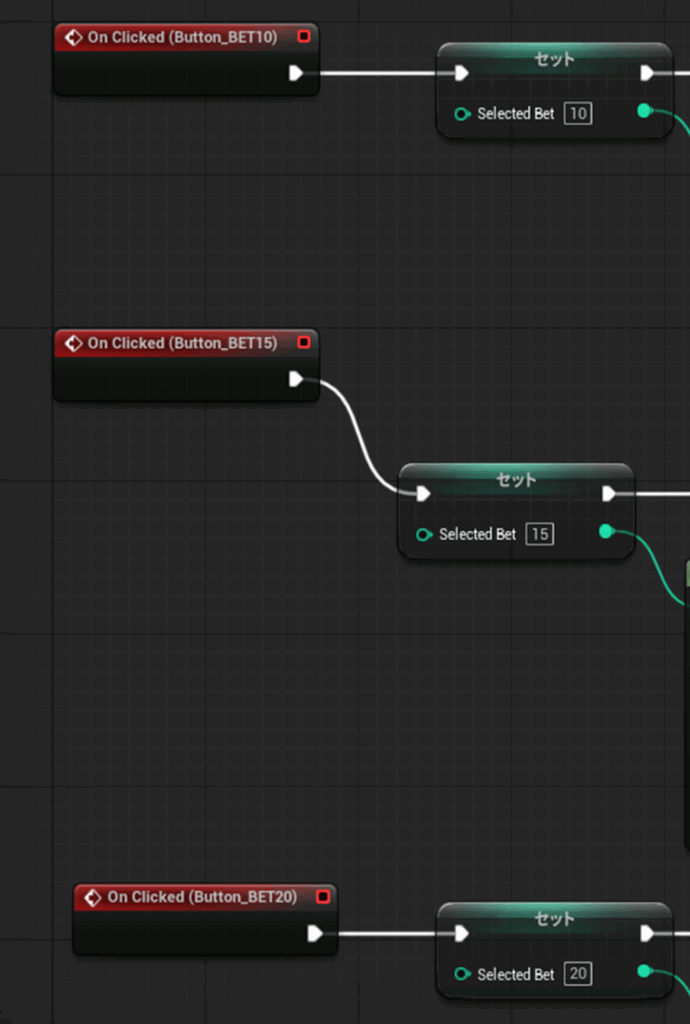The width and height of the screenshot is (690, 1024).
Task: Select the On Clicked (Button_BET20) event node title
Action: click(x=202, y=897)
